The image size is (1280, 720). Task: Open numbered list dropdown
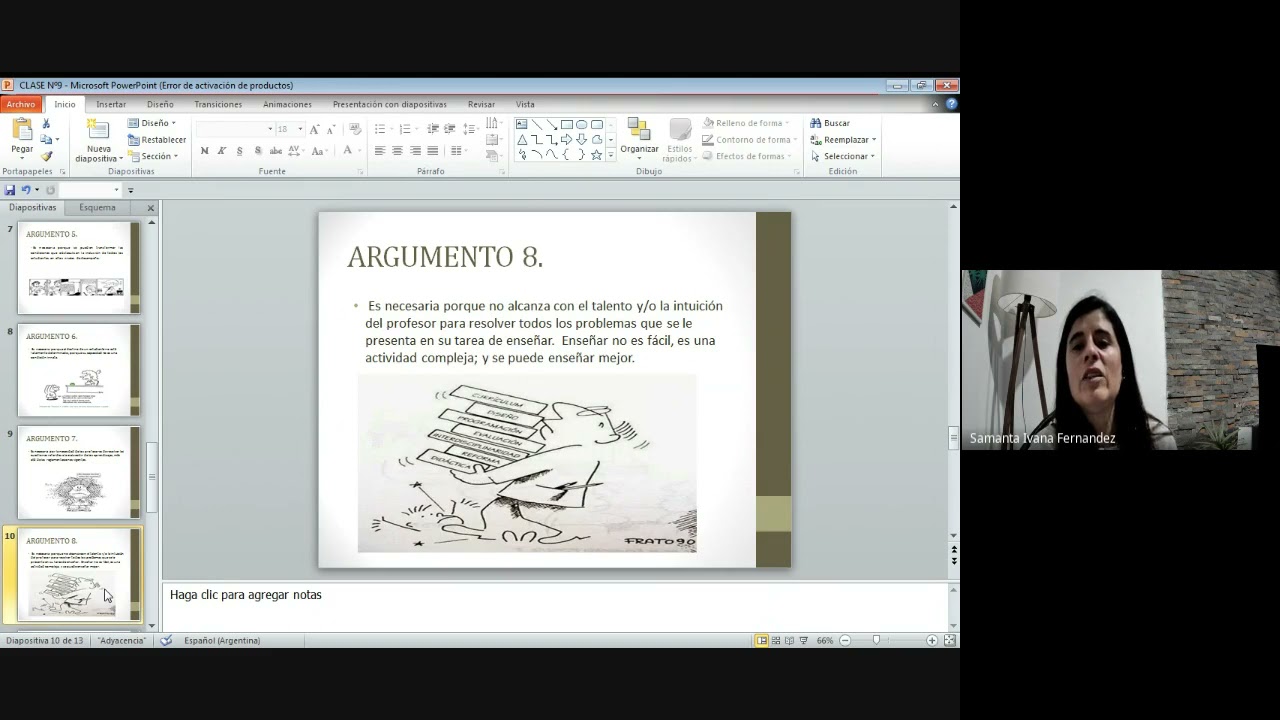pos(417,129)
